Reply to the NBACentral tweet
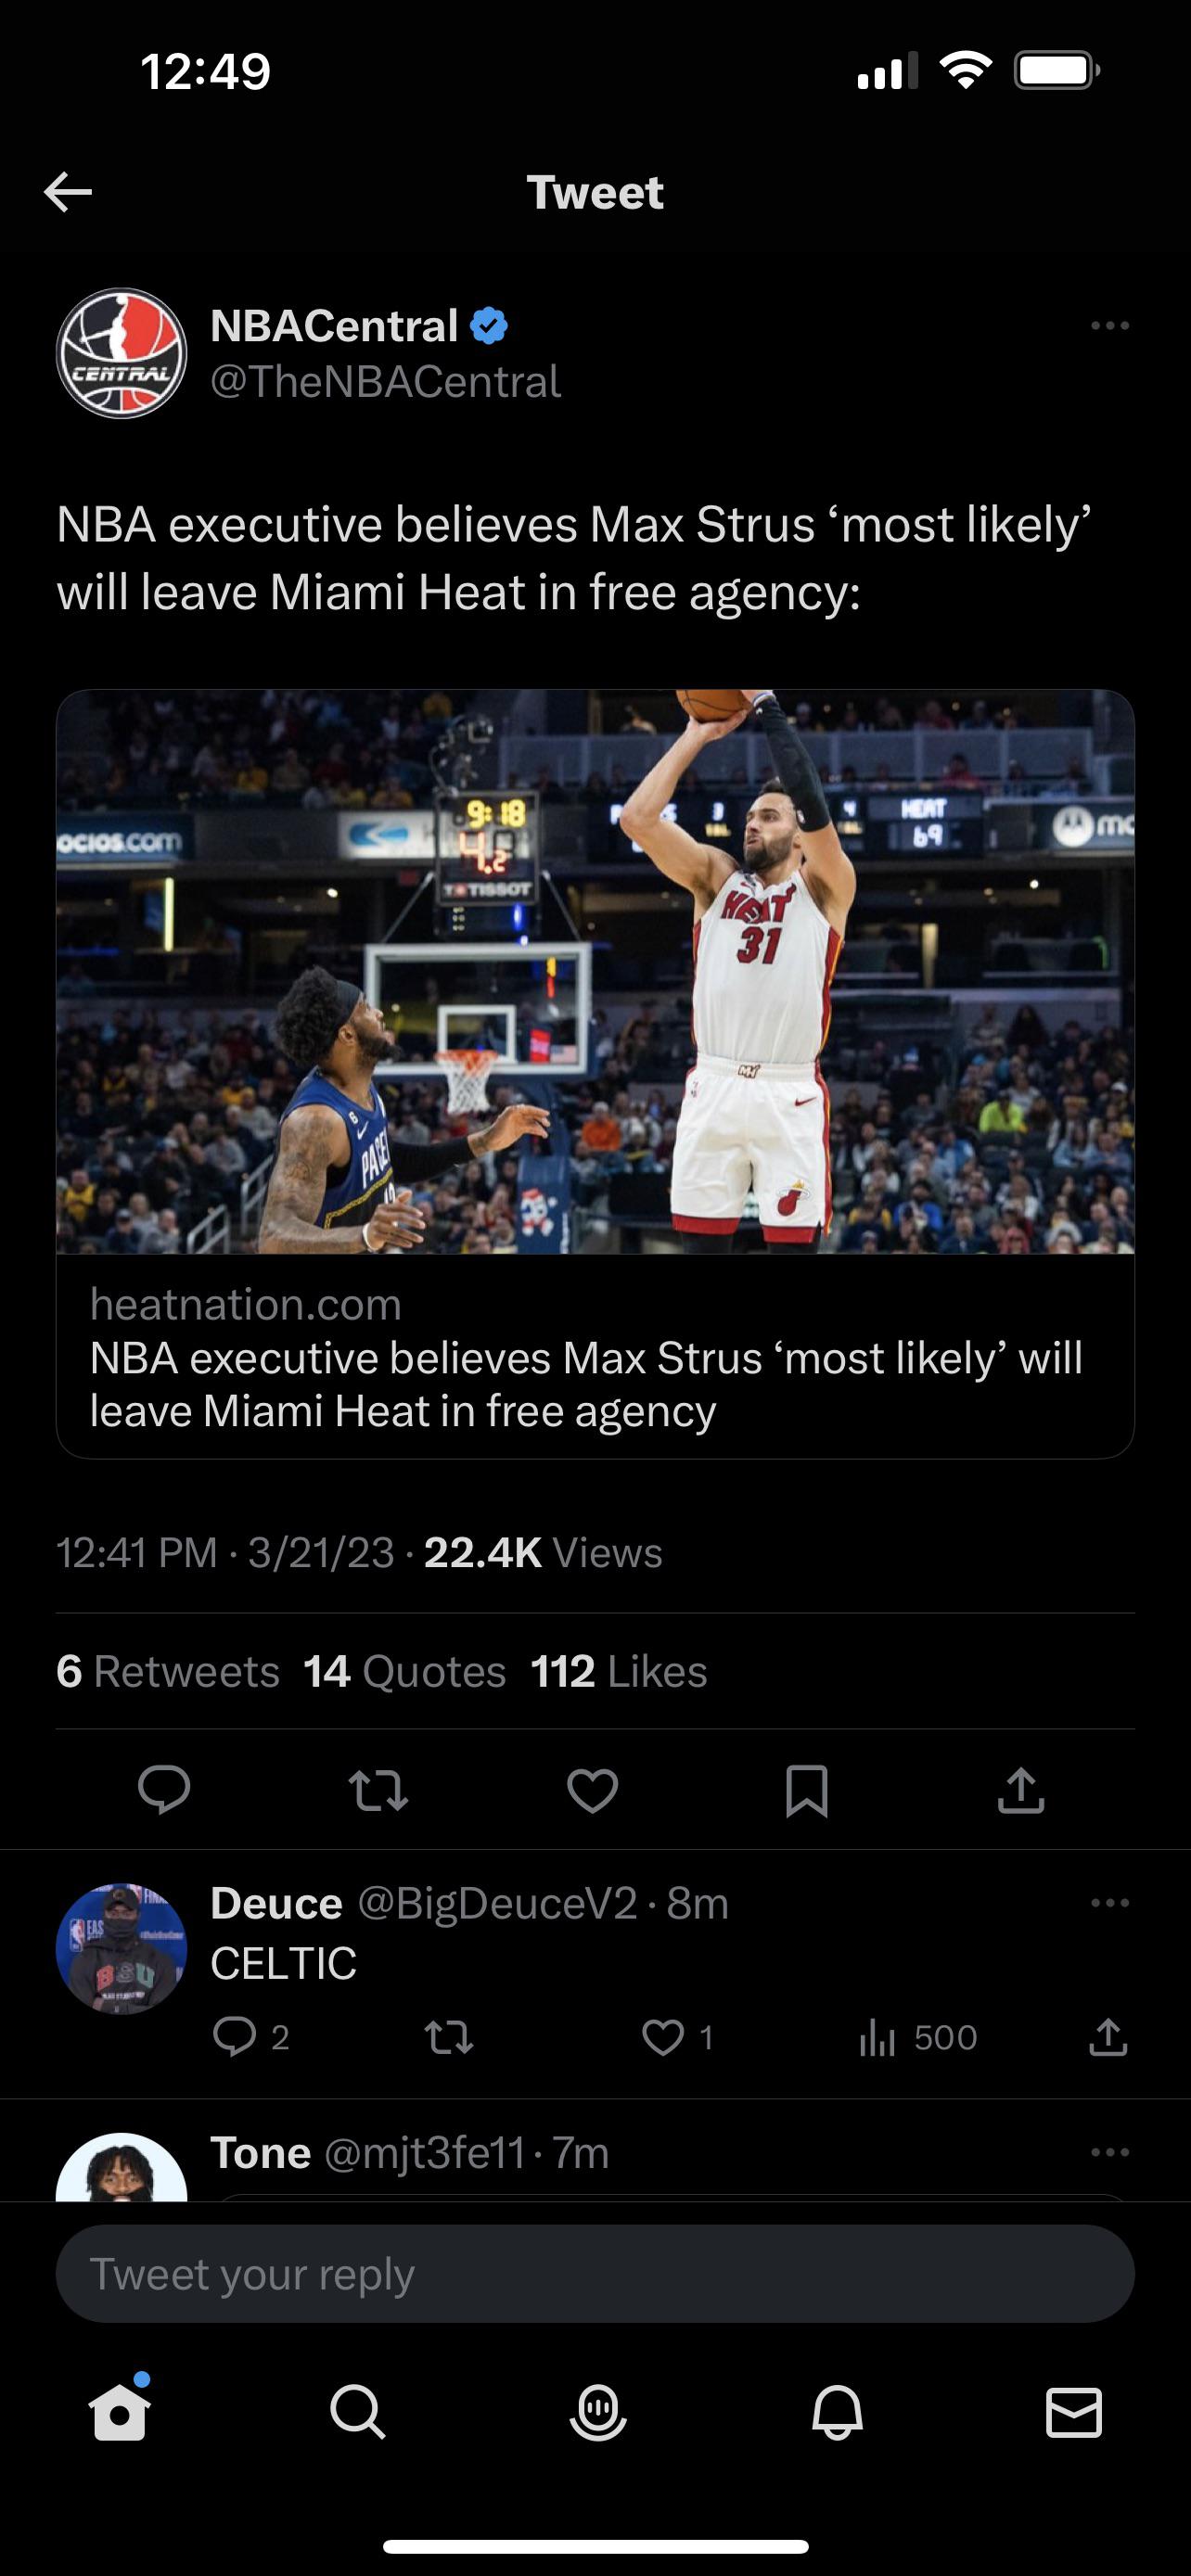The height and width of the screenshot is (2576, 1191). coord(164,1789)
